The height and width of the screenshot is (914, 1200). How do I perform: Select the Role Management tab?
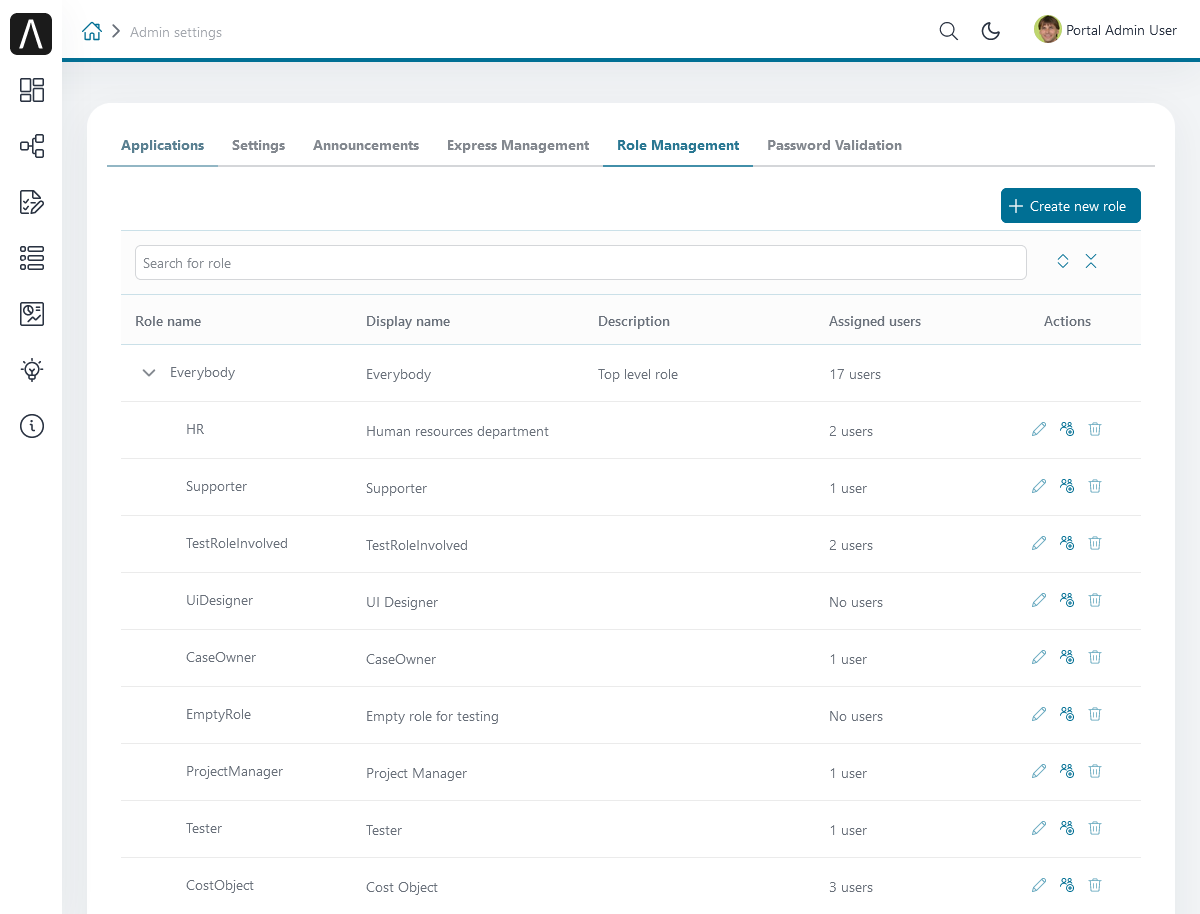pyautogui.click(x=678, y=146)
